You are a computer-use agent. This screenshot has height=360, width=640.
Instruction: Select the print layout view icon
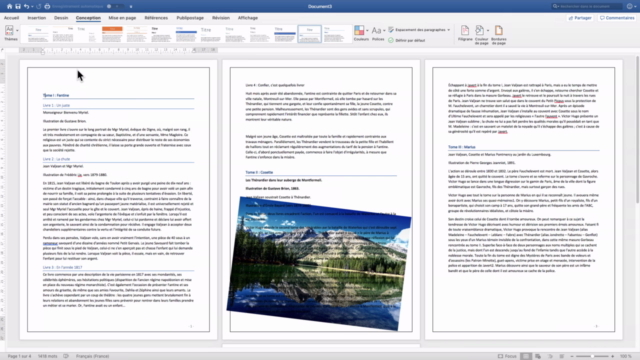(526, 356)
